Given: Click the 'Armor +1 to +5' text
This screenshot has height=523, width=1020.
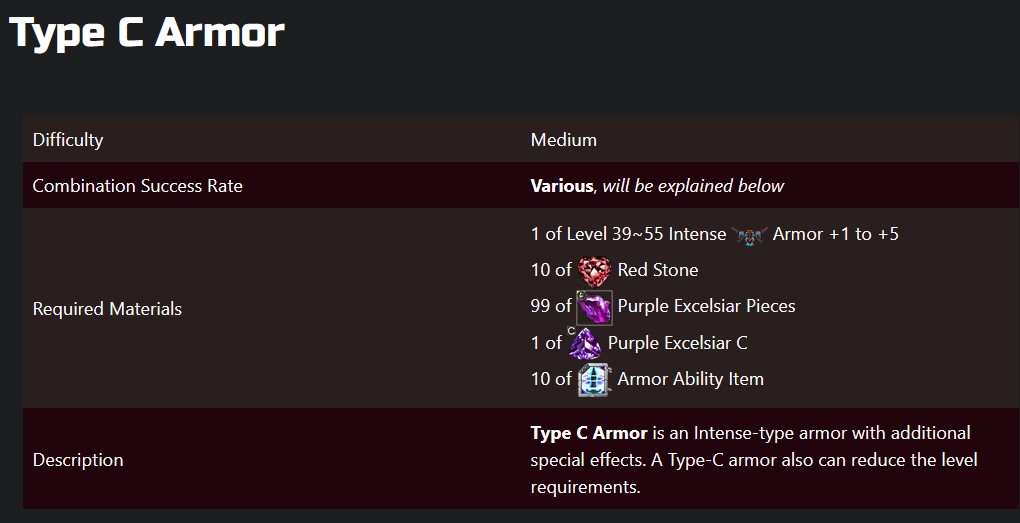Looking at the screenshot, I should (x=836, y=234).
